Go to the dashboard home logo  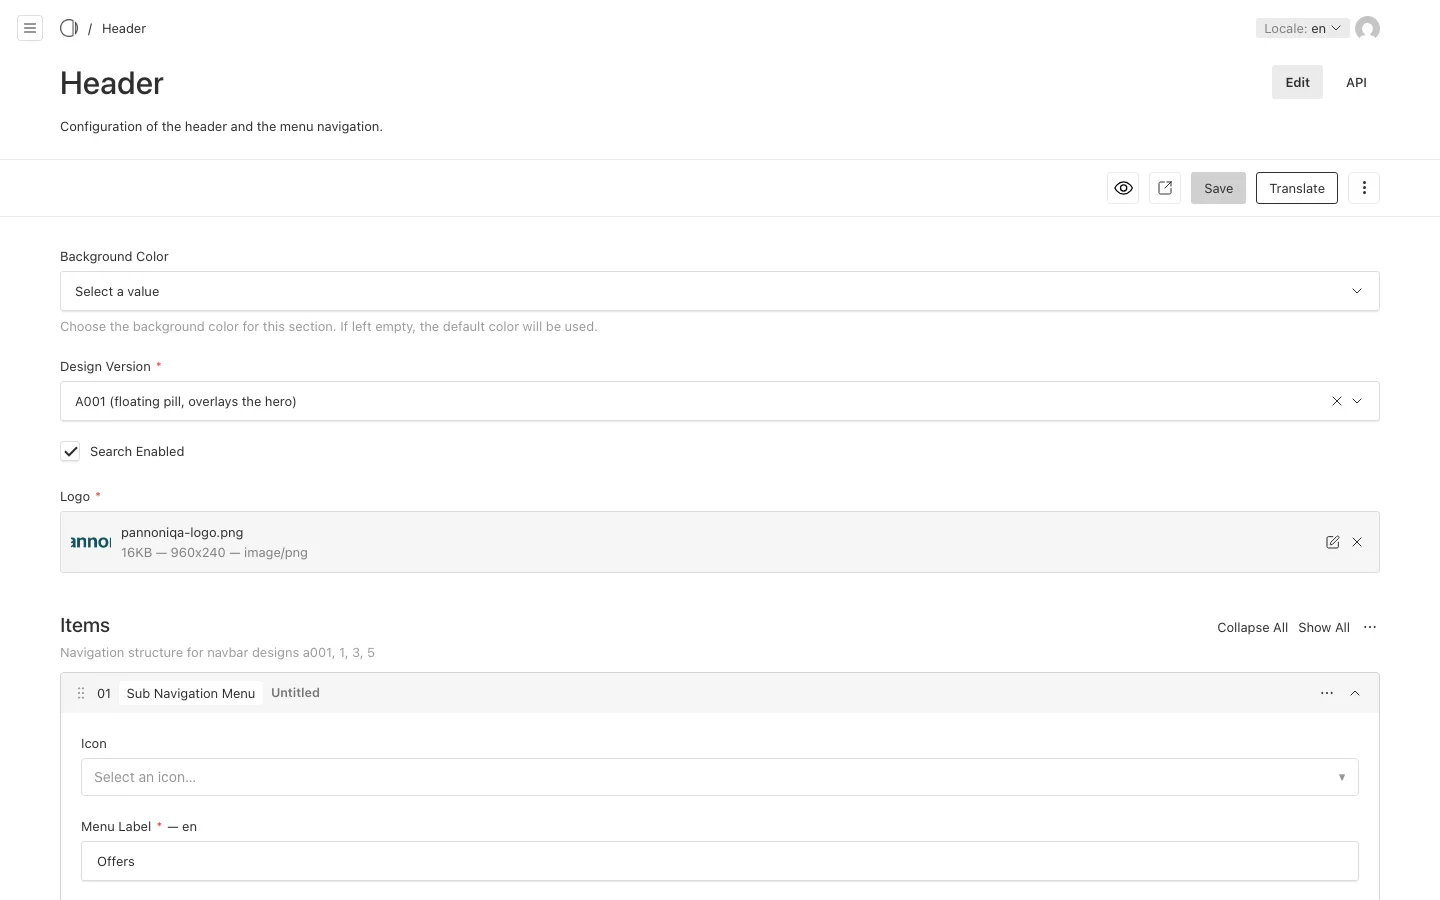(69, 28)
